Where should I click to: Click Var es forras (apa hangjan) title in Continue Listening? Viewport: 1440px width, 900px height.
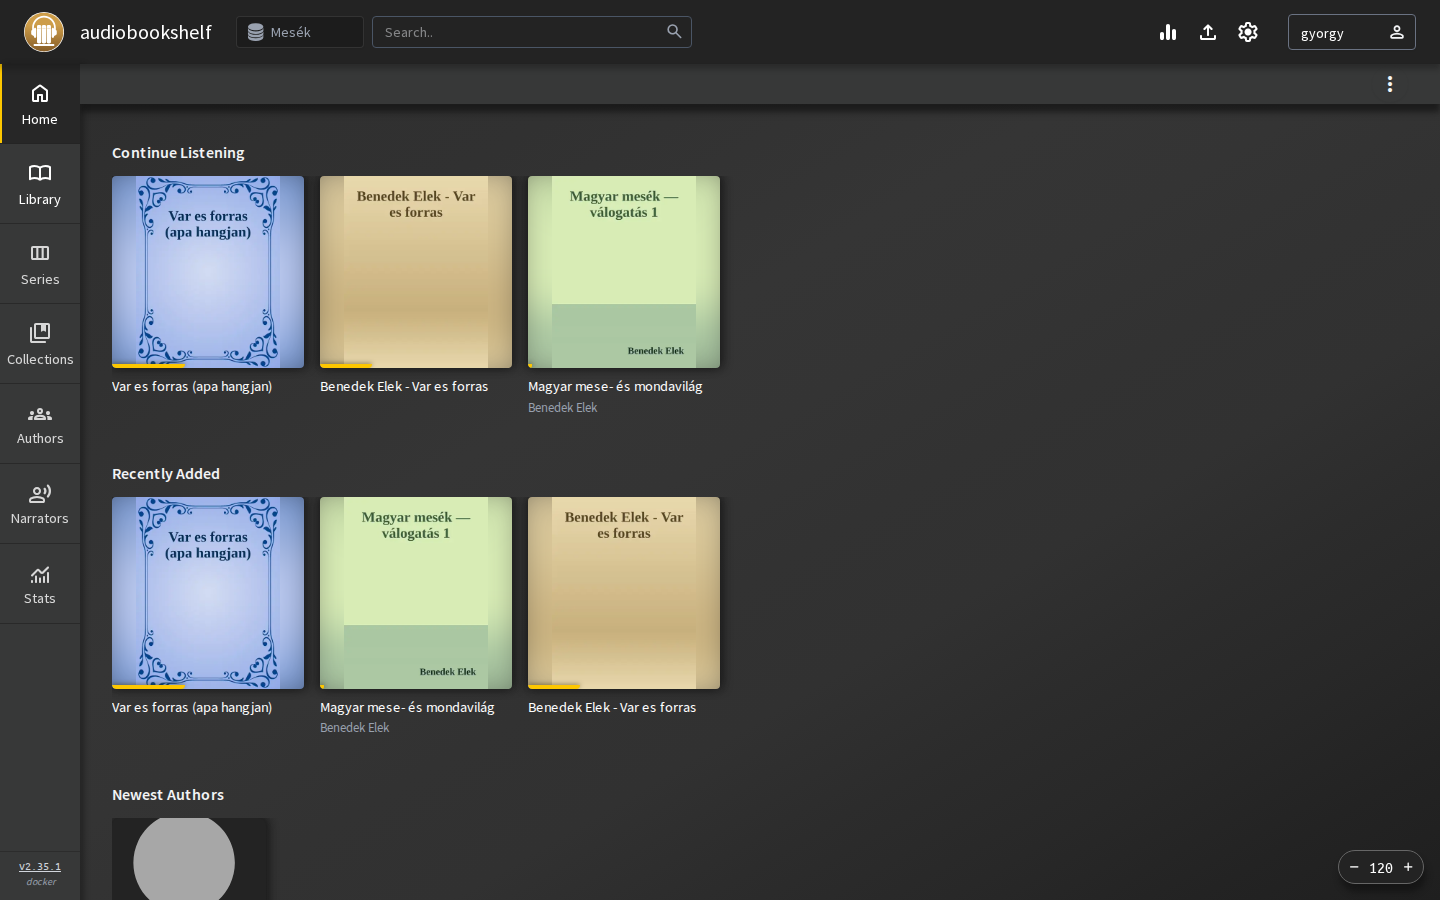(192, 386)
